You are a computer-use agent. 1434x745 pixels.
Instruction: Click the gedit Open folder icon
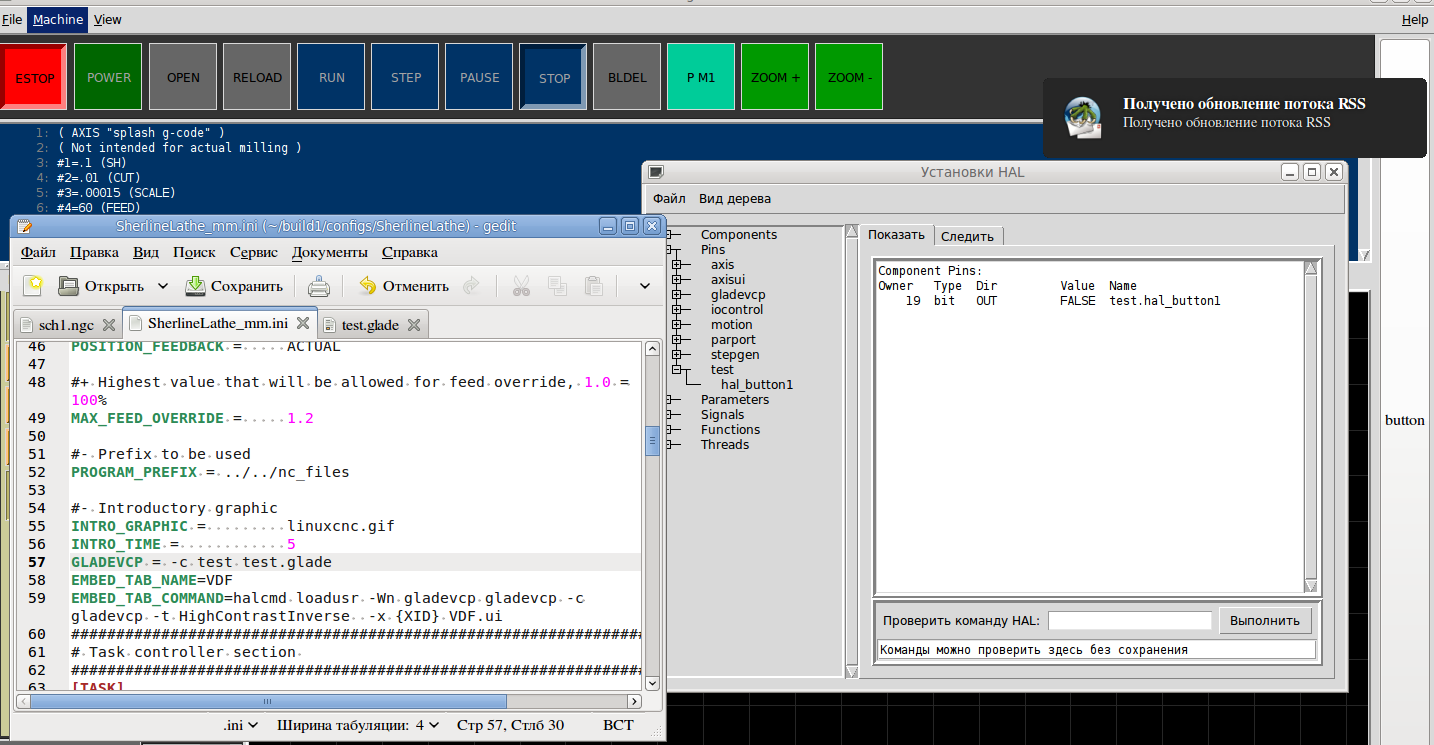[x=69, y=286]
